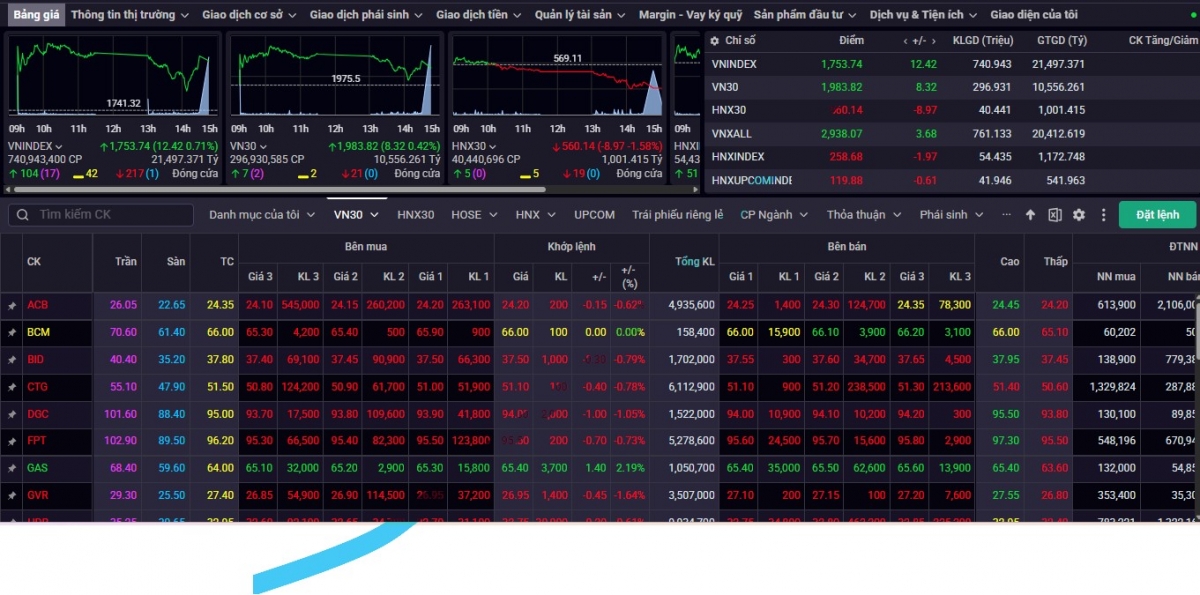Show more tabs via horizontal ellipsis icon
This screenshot has width=1200, height=595.
tap(1006, 215)
